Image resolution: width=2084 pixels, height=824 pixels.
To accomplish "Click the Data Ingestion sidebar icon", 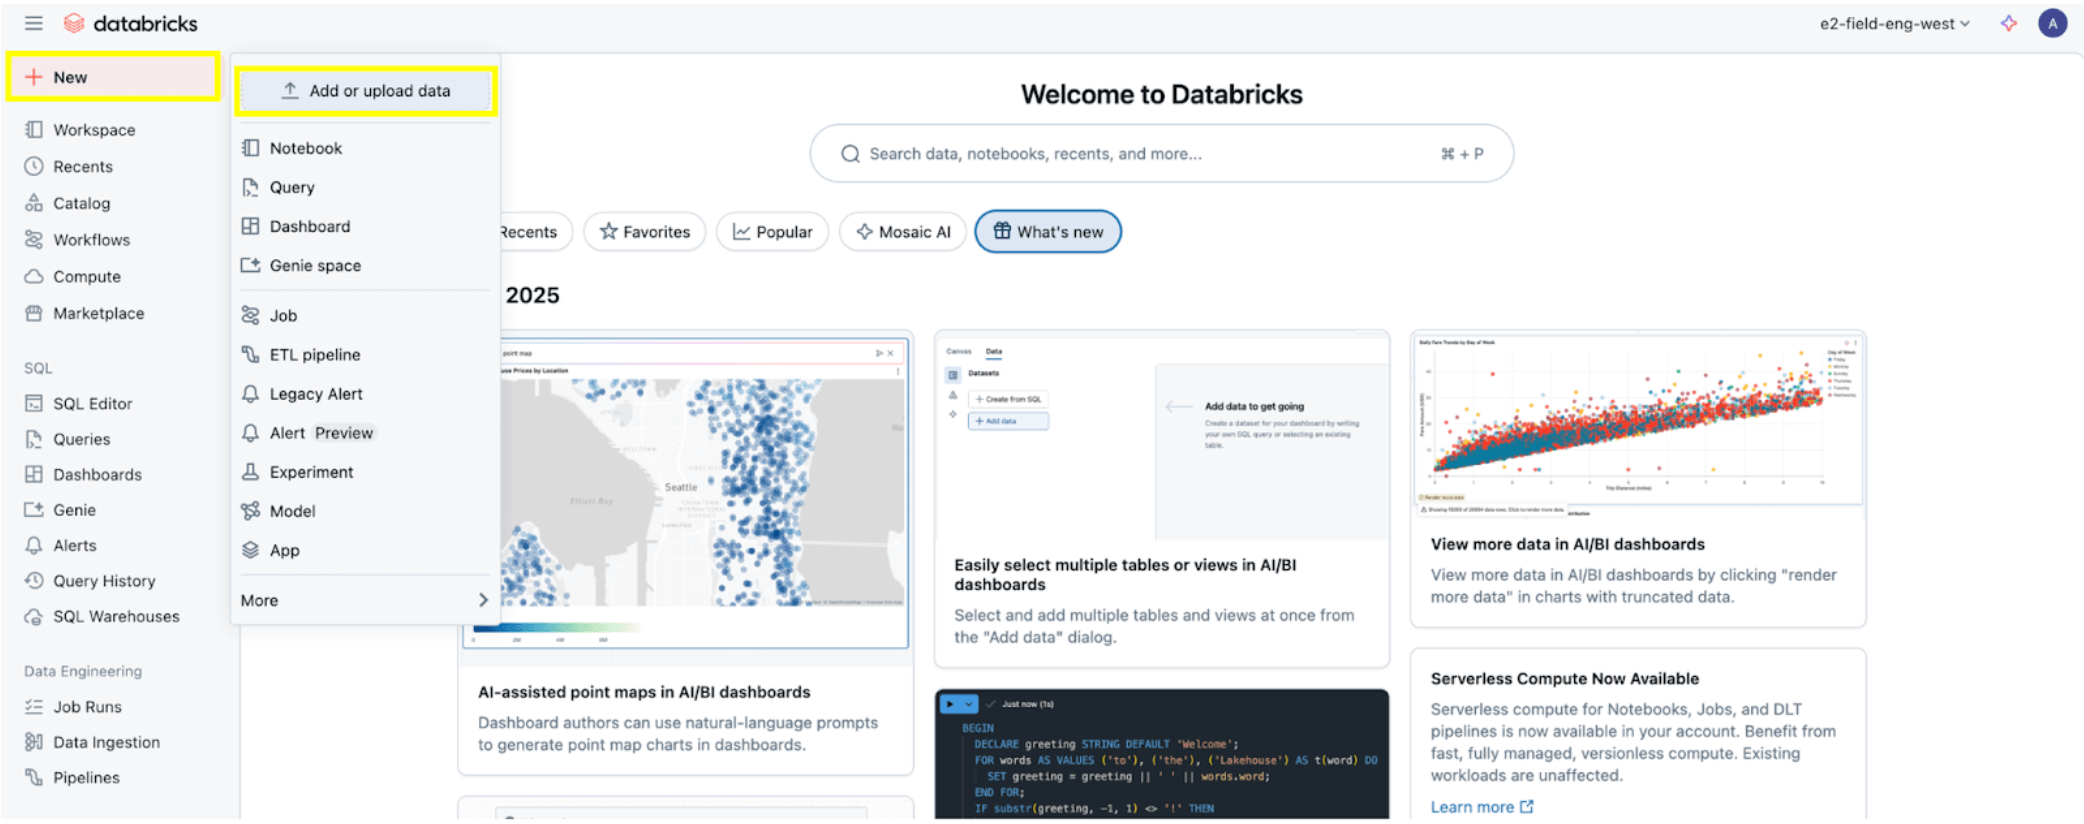I will coord(34,742).
